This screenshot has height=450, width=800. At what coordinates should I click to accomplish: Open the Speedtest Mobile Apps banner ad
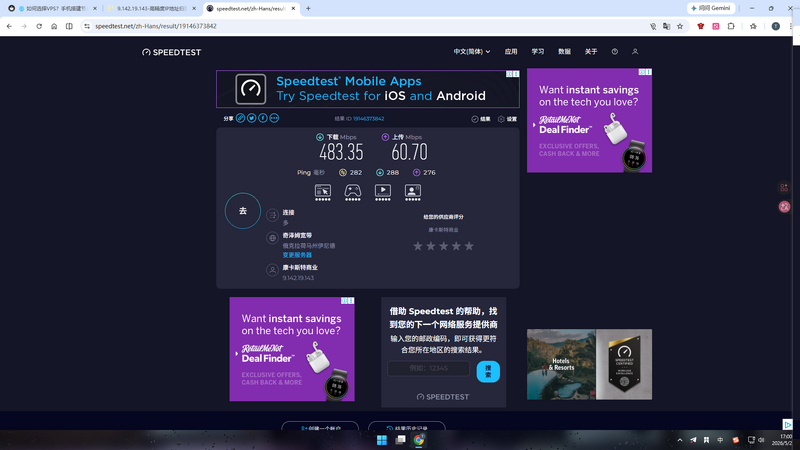point(368,89)
